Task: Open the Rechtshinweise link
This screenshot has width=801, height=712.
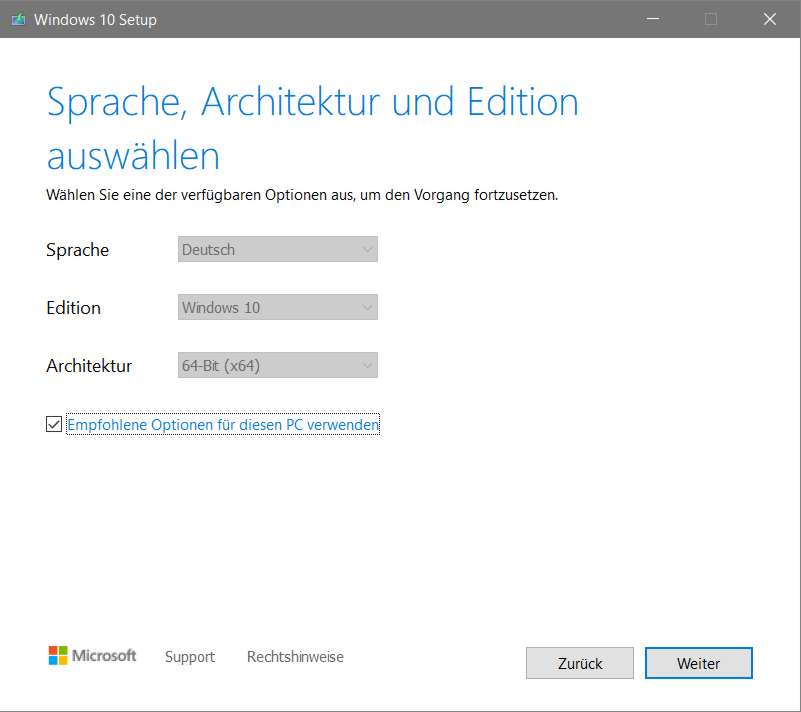Action: 295,657
